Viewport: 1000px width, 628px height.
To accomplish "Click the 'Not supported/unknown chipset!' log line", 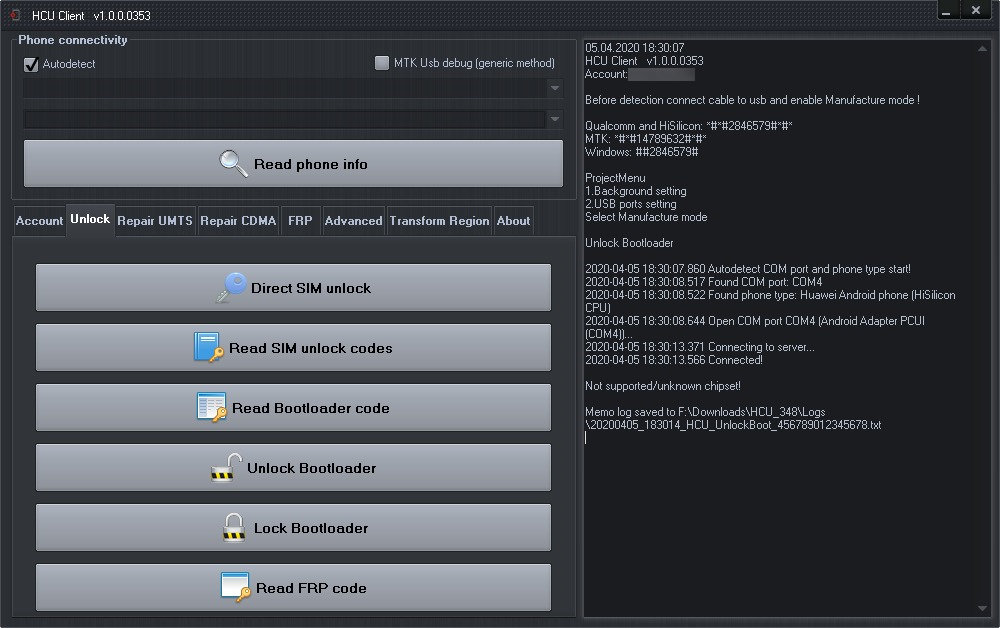I will [x=663, y=386].
